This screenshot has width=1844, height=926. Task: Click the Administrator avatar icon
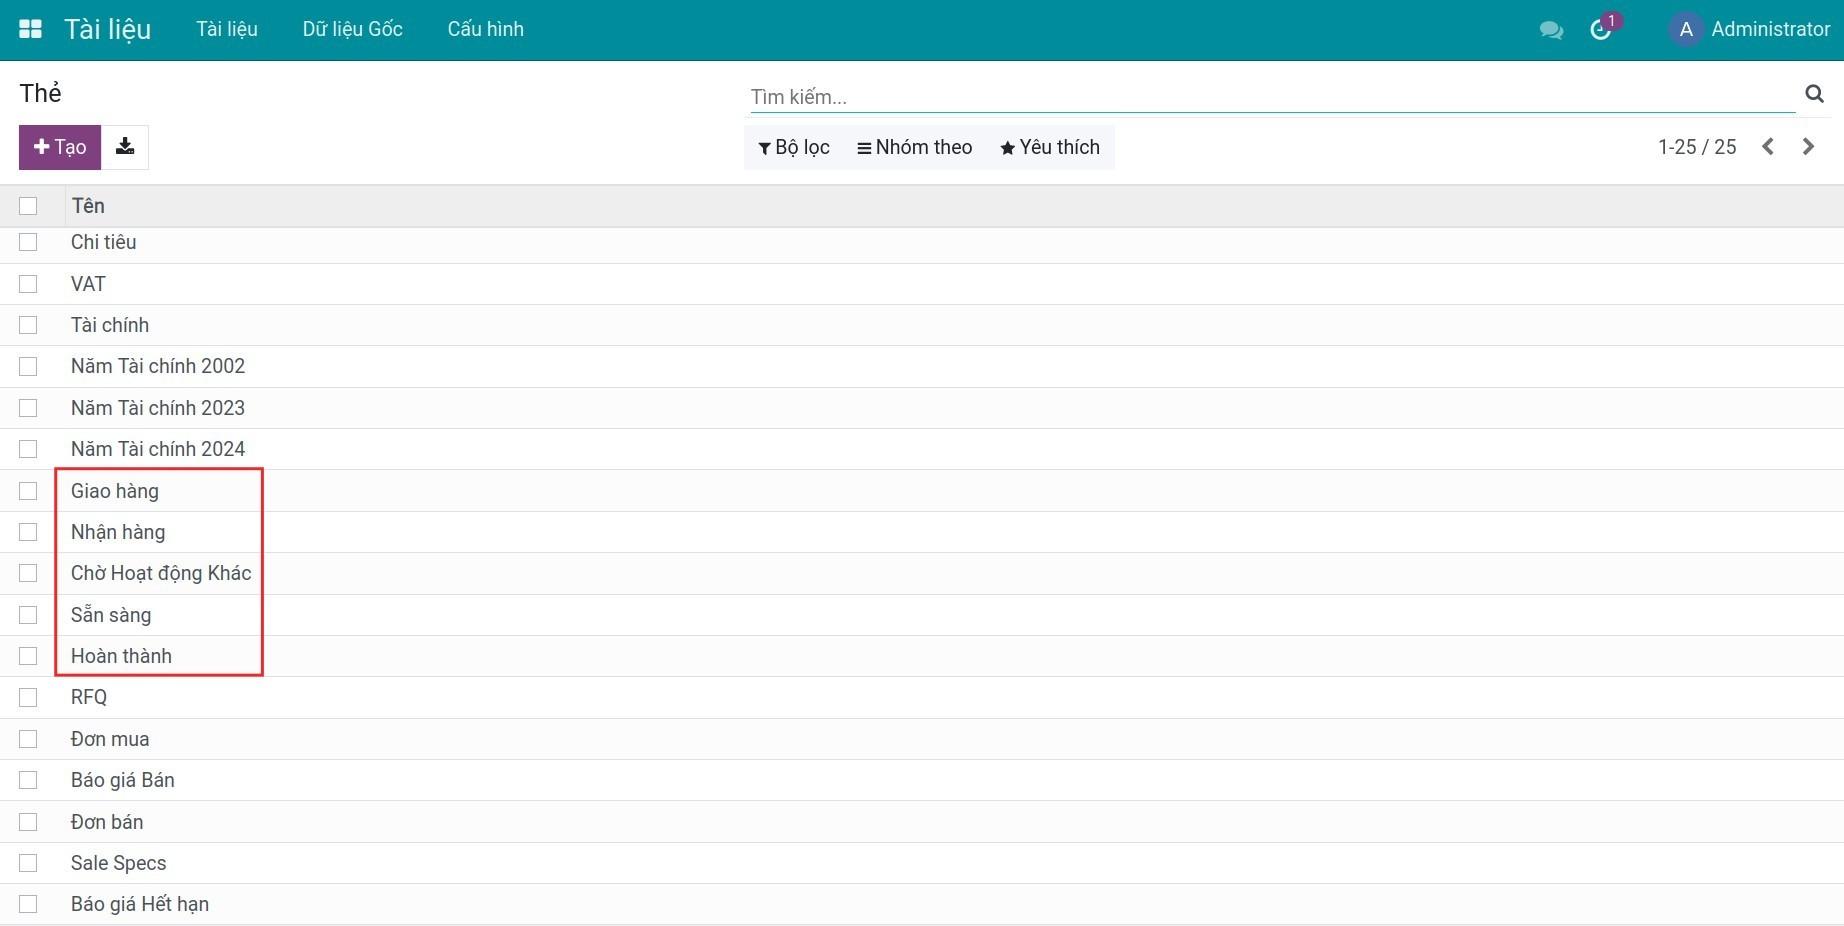[x=1686, y=30]
